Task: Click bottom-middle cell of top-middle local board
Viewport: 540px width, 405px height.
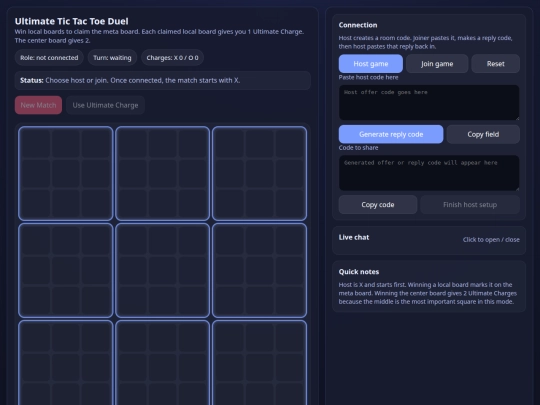Action: pos(163,203)
